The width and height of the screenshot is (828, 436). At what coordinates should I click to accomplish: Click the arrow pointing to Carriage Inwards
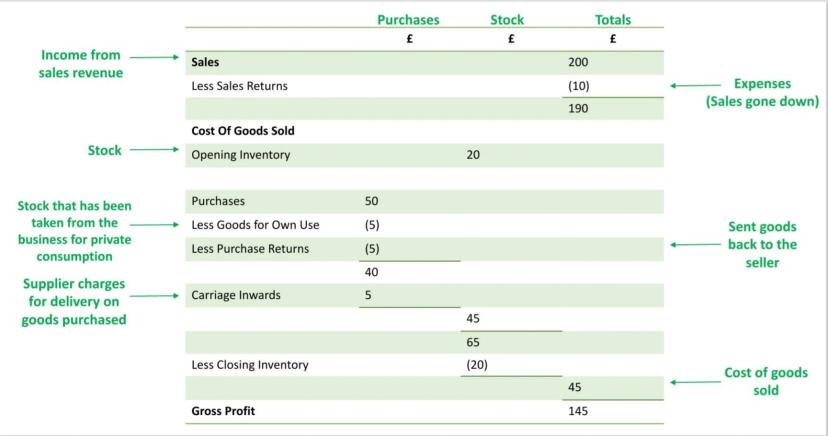(x=155, y=296)
